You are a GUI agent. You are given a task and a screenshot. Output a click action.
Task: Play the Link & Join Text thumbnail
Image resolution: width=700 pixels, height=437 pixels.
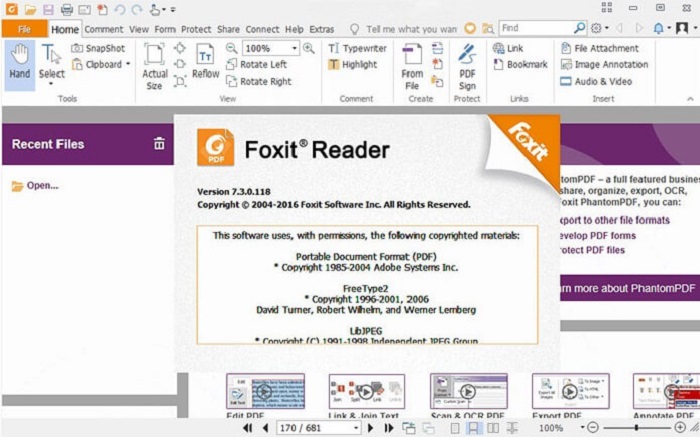367,391
